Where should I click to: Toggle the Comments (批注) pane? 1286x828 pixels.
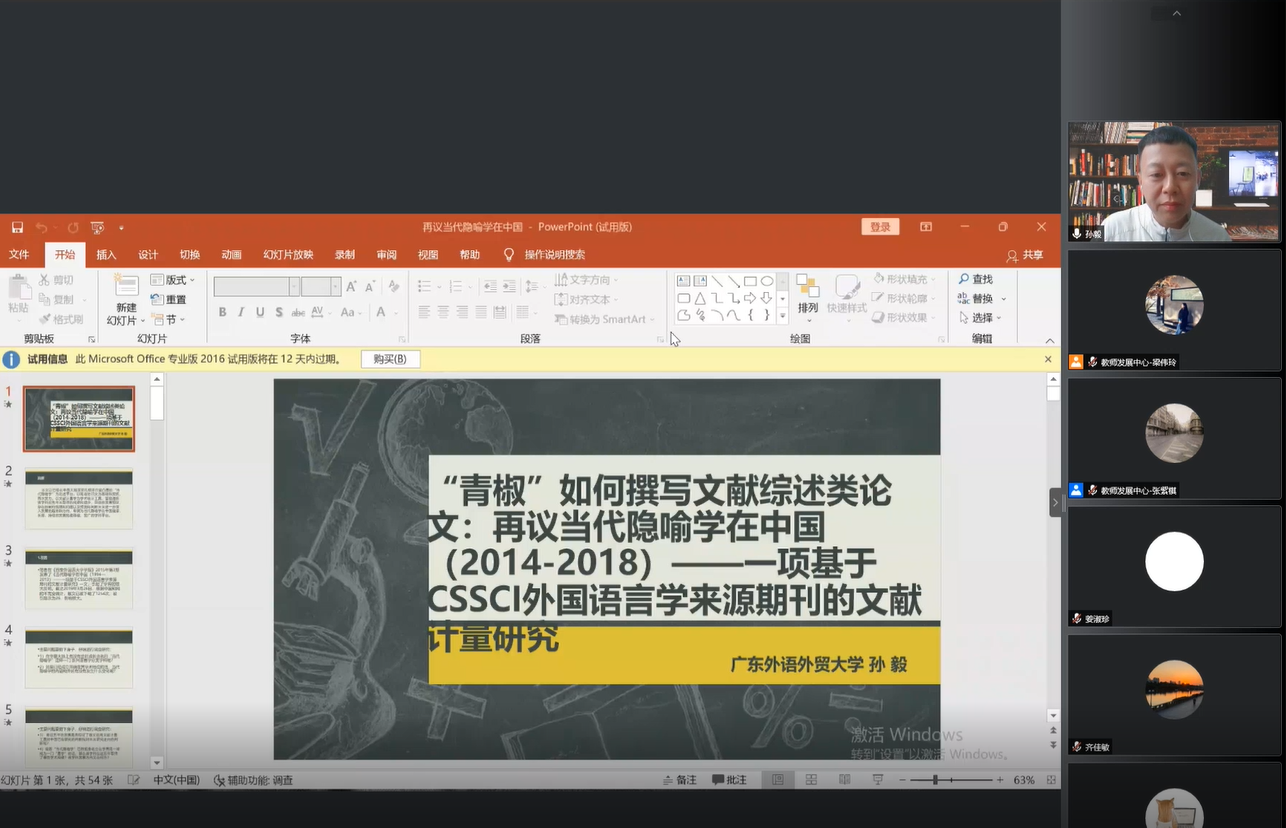[730, 780]
